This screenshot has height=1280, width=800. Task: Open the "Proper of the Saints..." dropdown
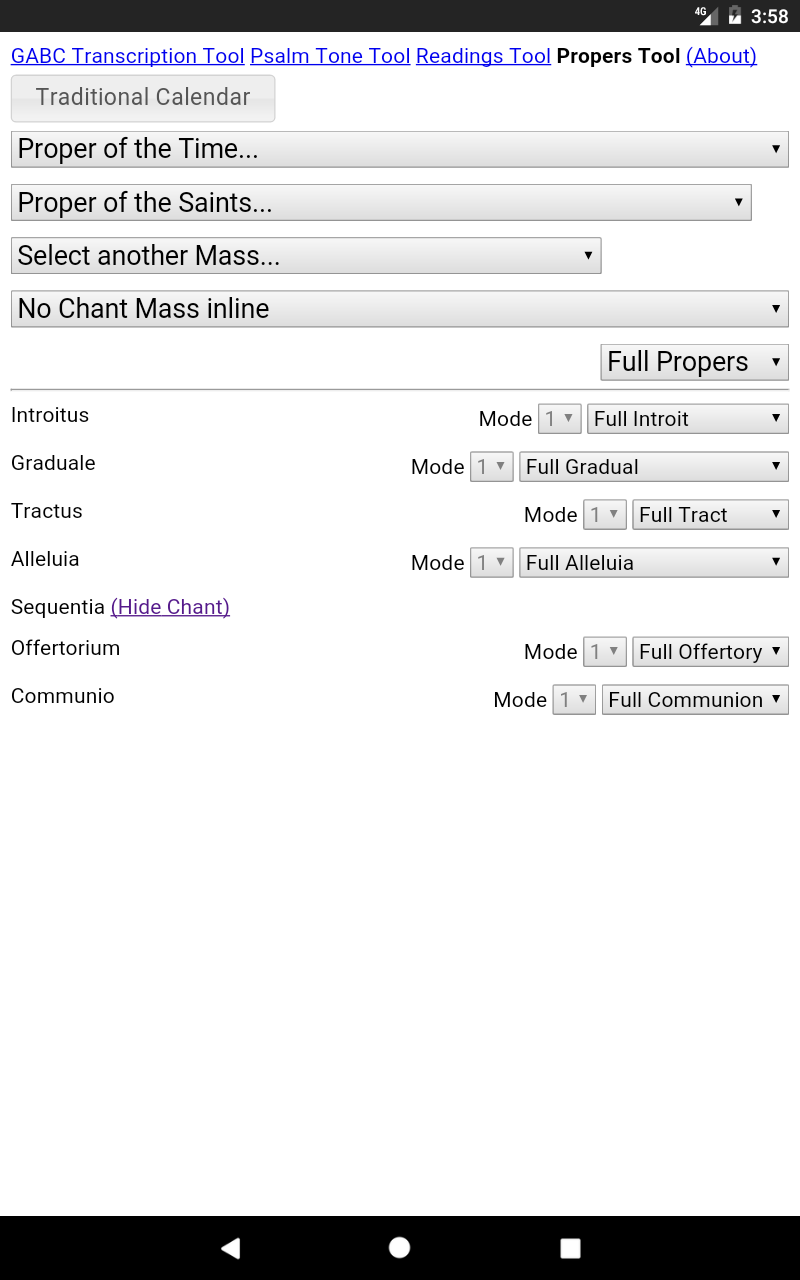[380, 202]
